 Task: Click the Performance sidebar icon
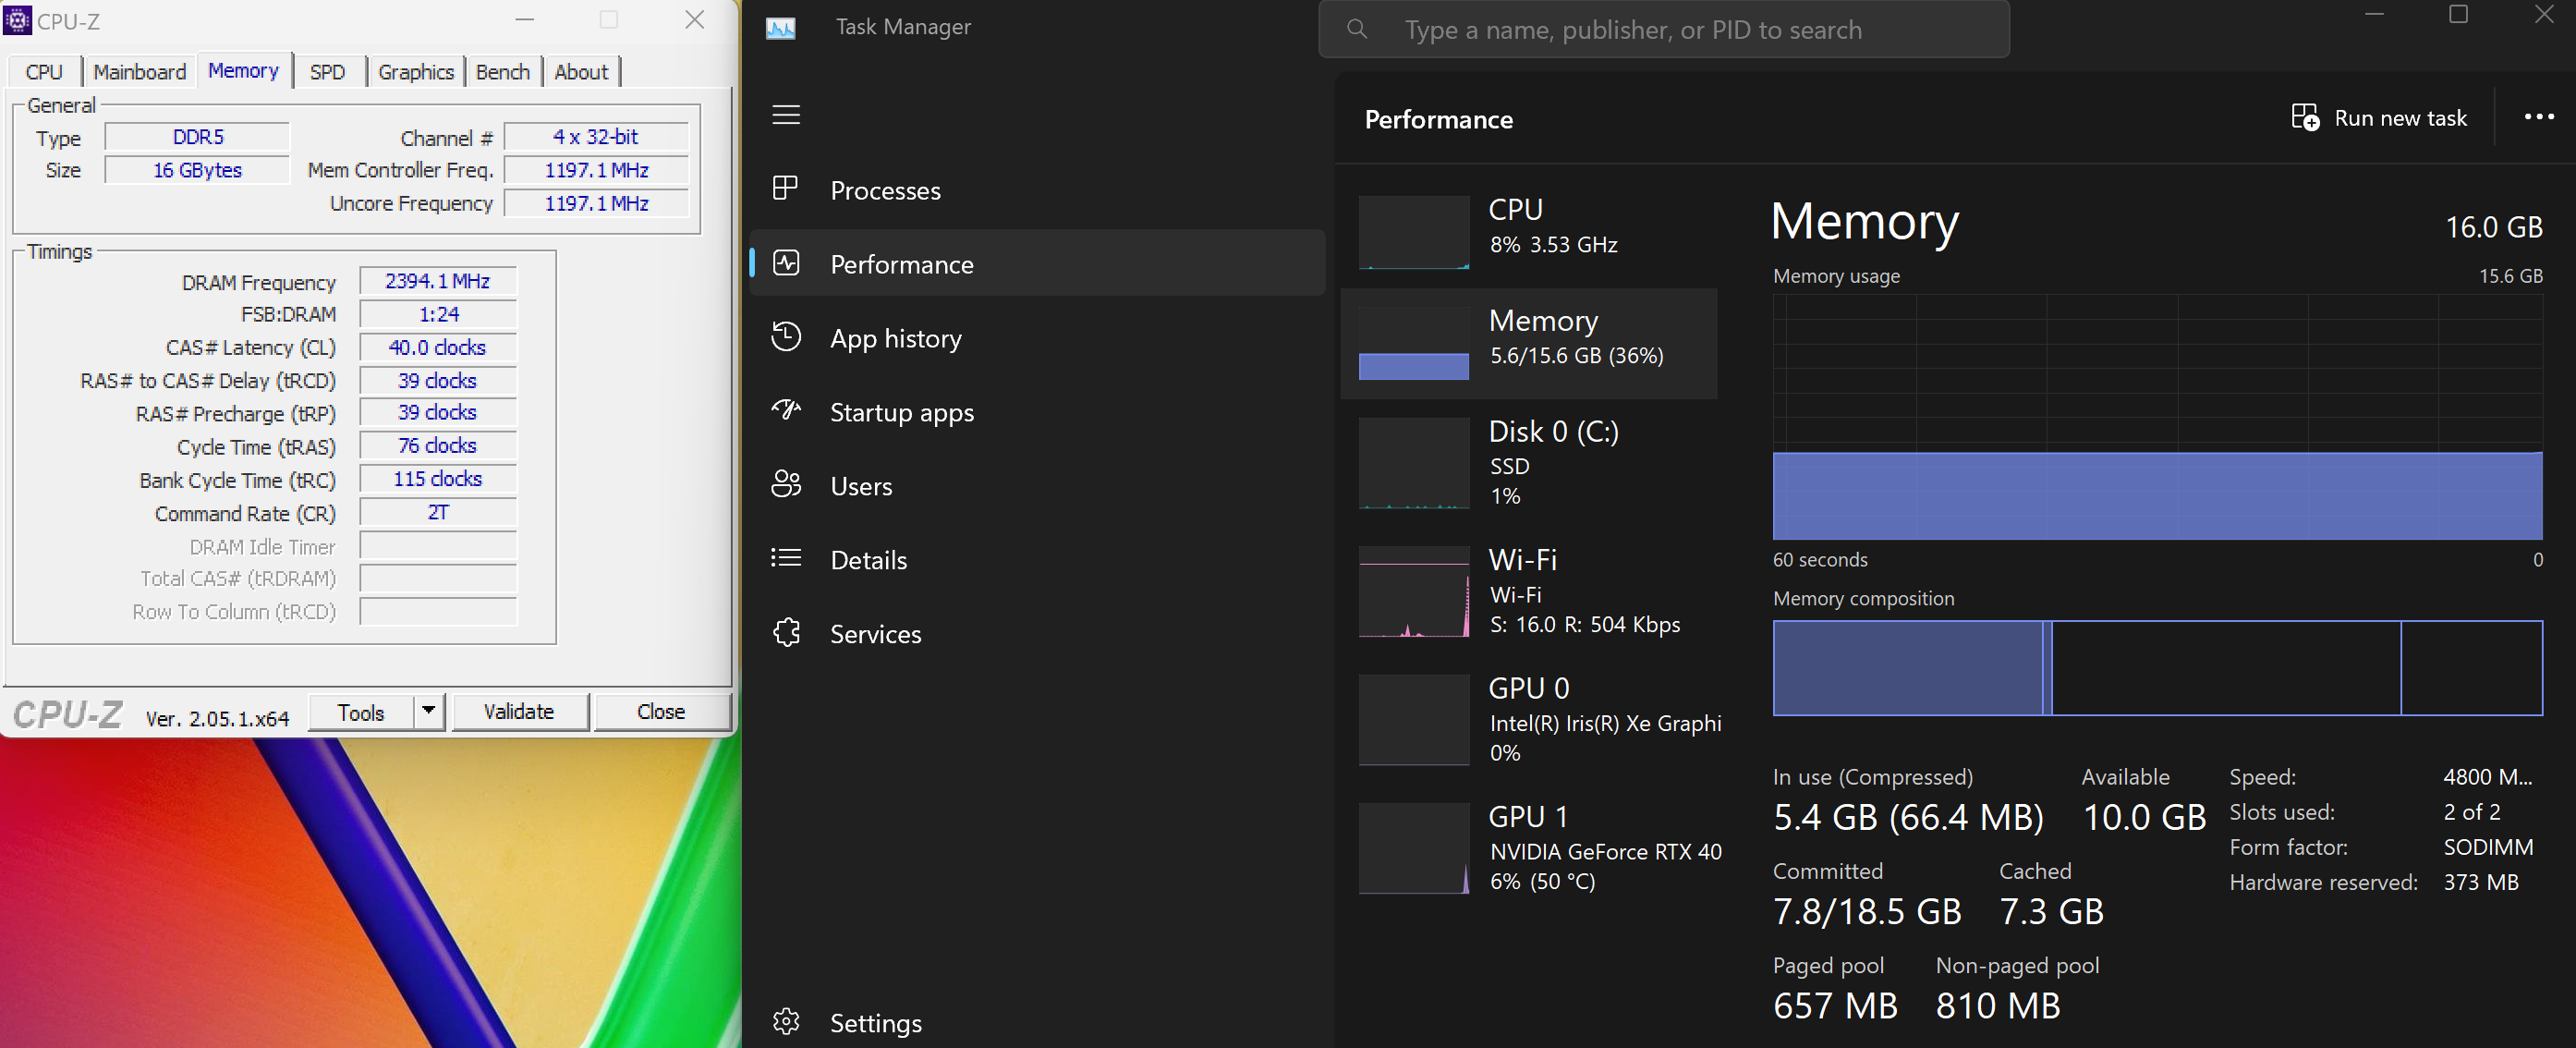pyautogui.click(x=786, y=263)
